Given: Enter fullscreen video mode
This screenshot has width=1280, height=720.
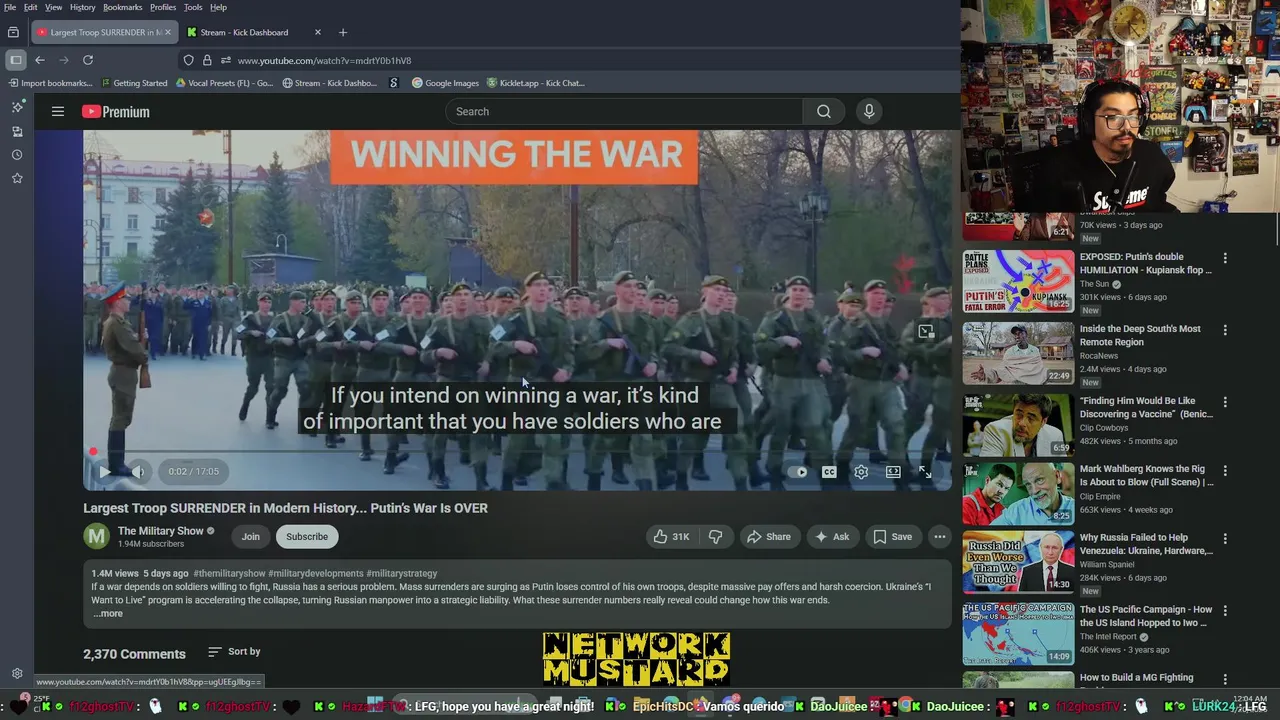Looking at the screenshot, I should (925, 472).
